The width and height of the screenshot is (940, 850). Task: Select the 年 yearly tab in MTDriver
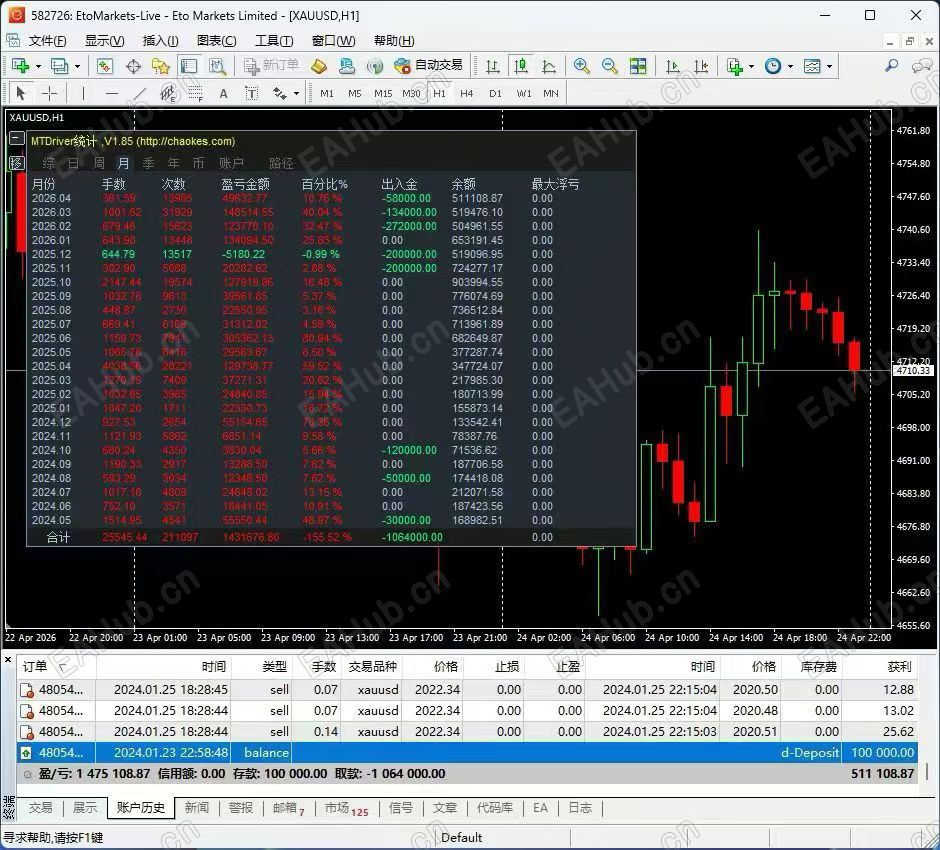click(173, 163)
